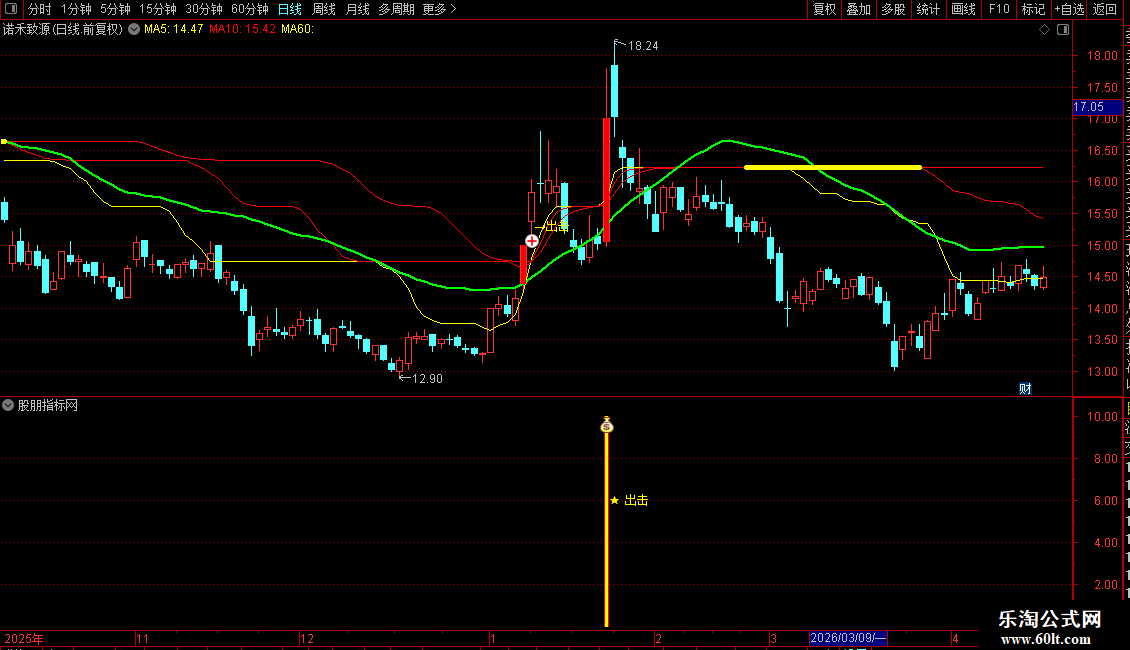Click the 返回 back button
The width and height of the screenshot is (1130, 650).
1105,9
